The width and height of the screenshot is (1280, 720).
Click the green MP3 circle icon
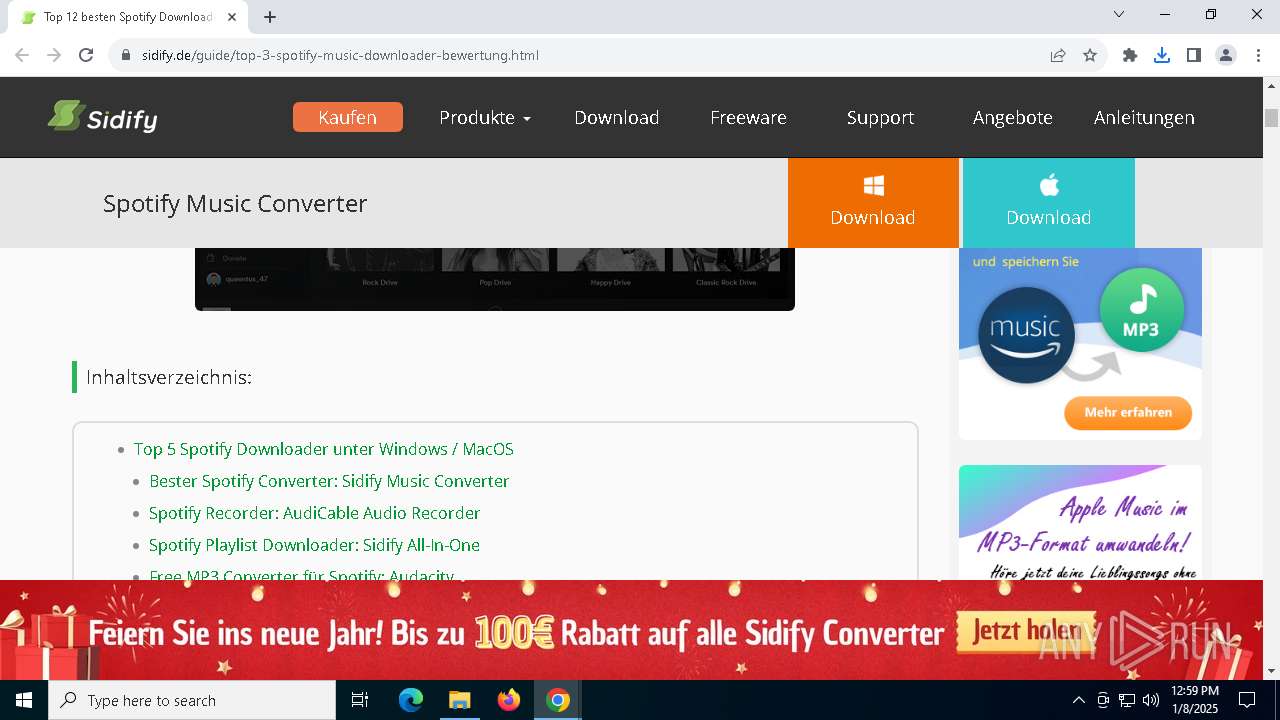[1142, 309]
